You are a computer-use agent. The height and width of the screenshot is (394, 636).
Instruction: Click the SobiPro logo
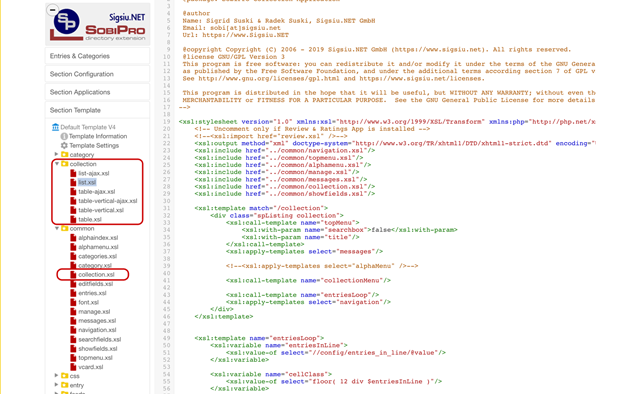point(98,25)
